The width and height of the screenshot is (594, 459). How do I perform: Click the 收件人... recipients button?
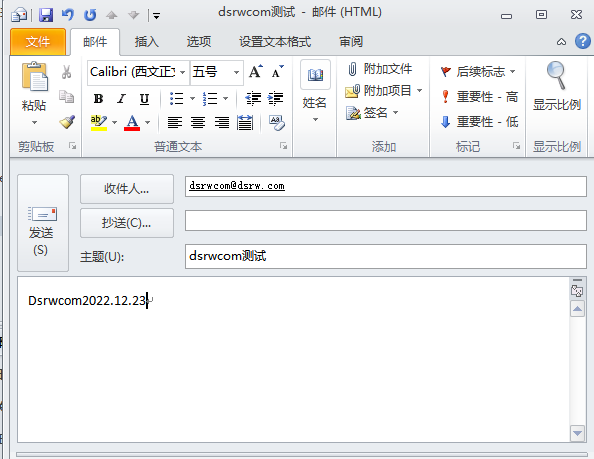[127, 189]
